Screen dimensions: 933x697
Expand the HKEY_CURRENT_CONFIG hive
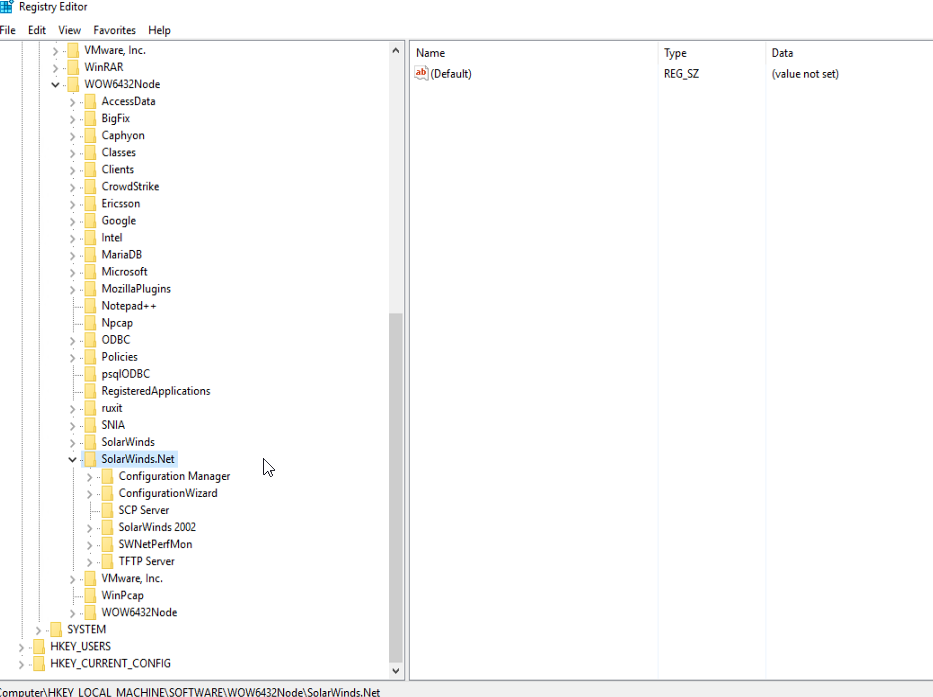pyautogui.click(x=21, y=664)
